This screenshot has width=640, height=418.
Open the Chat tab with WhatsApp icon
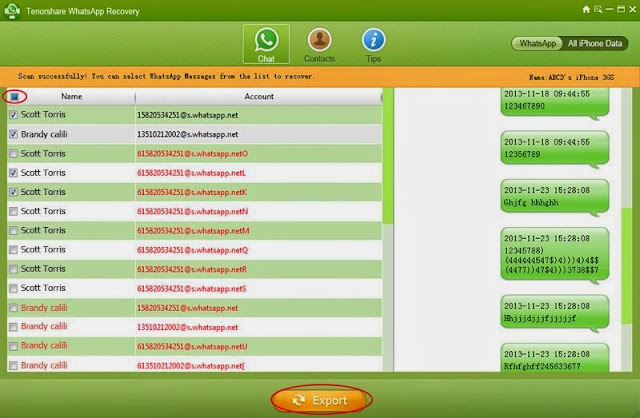coord(266,44)
